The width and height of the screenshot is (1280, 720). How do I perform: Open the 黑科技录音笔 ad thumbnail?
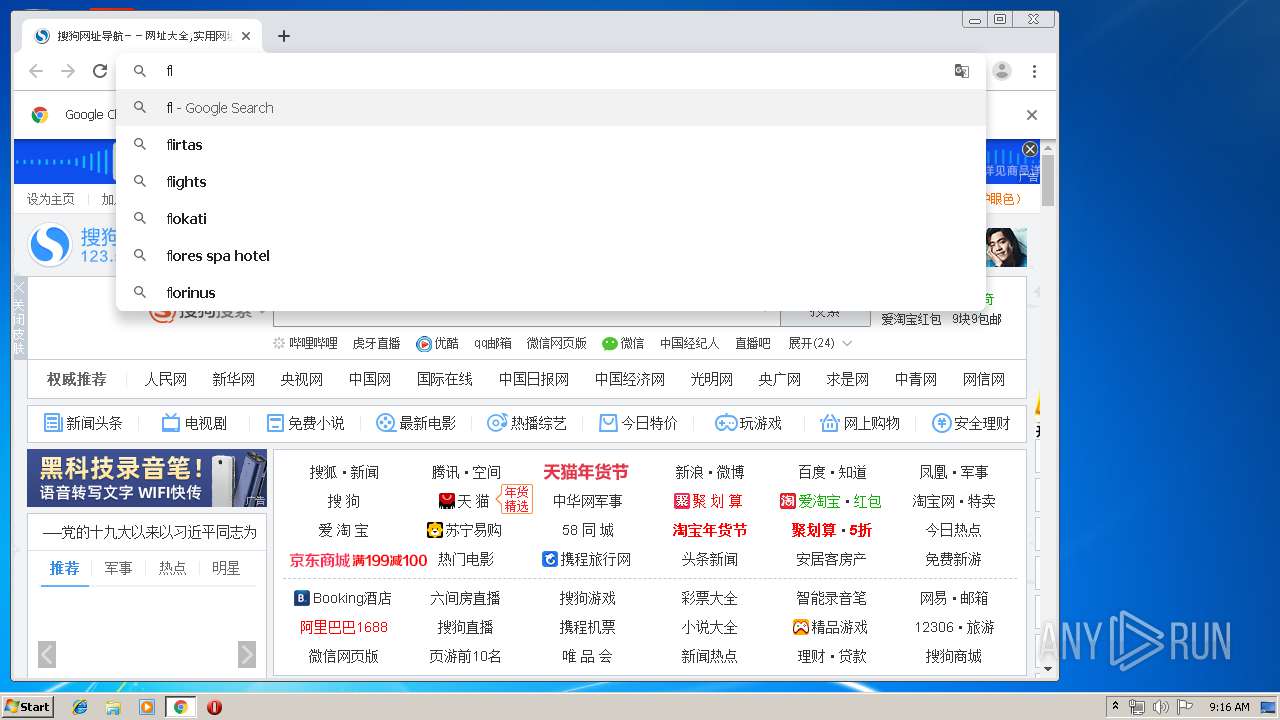[x=147, y=478]
